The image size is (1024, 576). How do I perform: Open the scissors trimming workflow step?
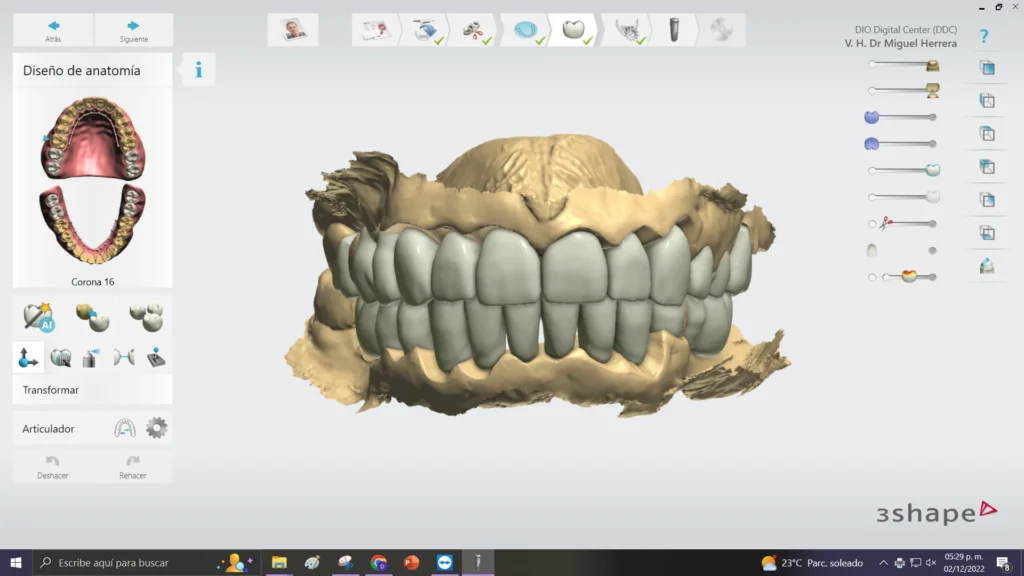[475, 30]
